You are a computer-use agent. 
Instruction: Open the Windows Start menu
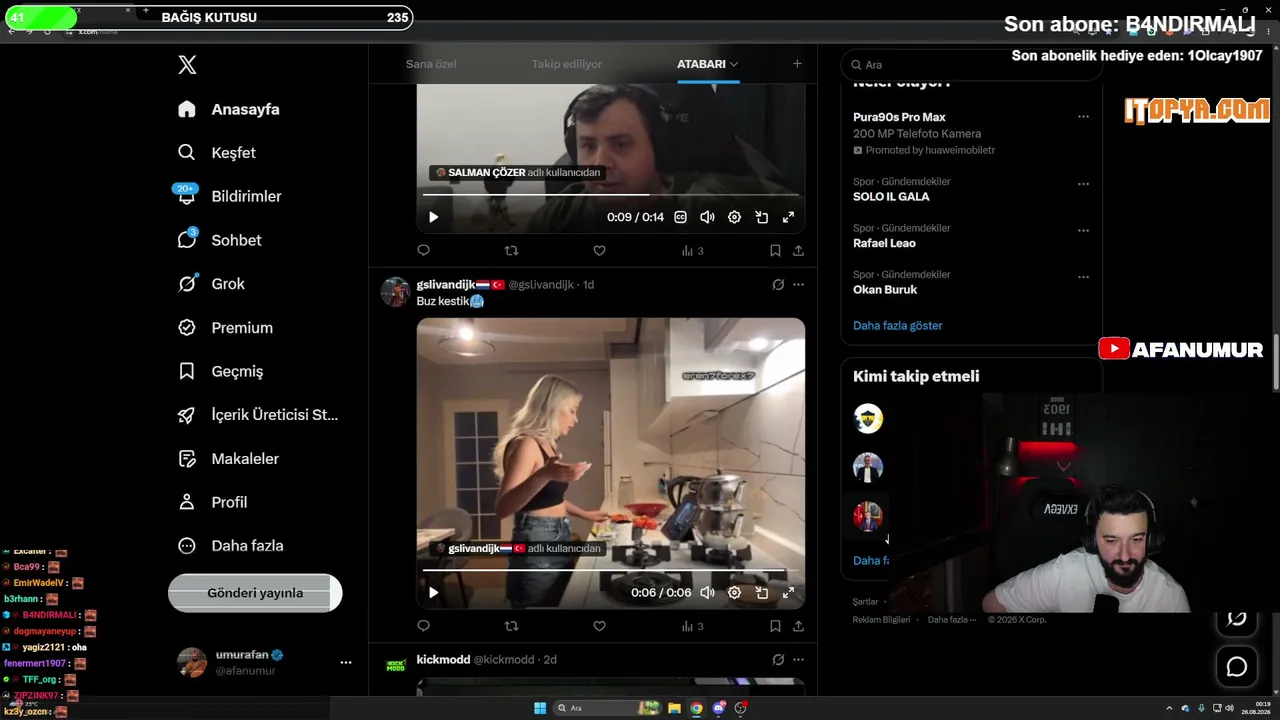(x=540, y=708)
